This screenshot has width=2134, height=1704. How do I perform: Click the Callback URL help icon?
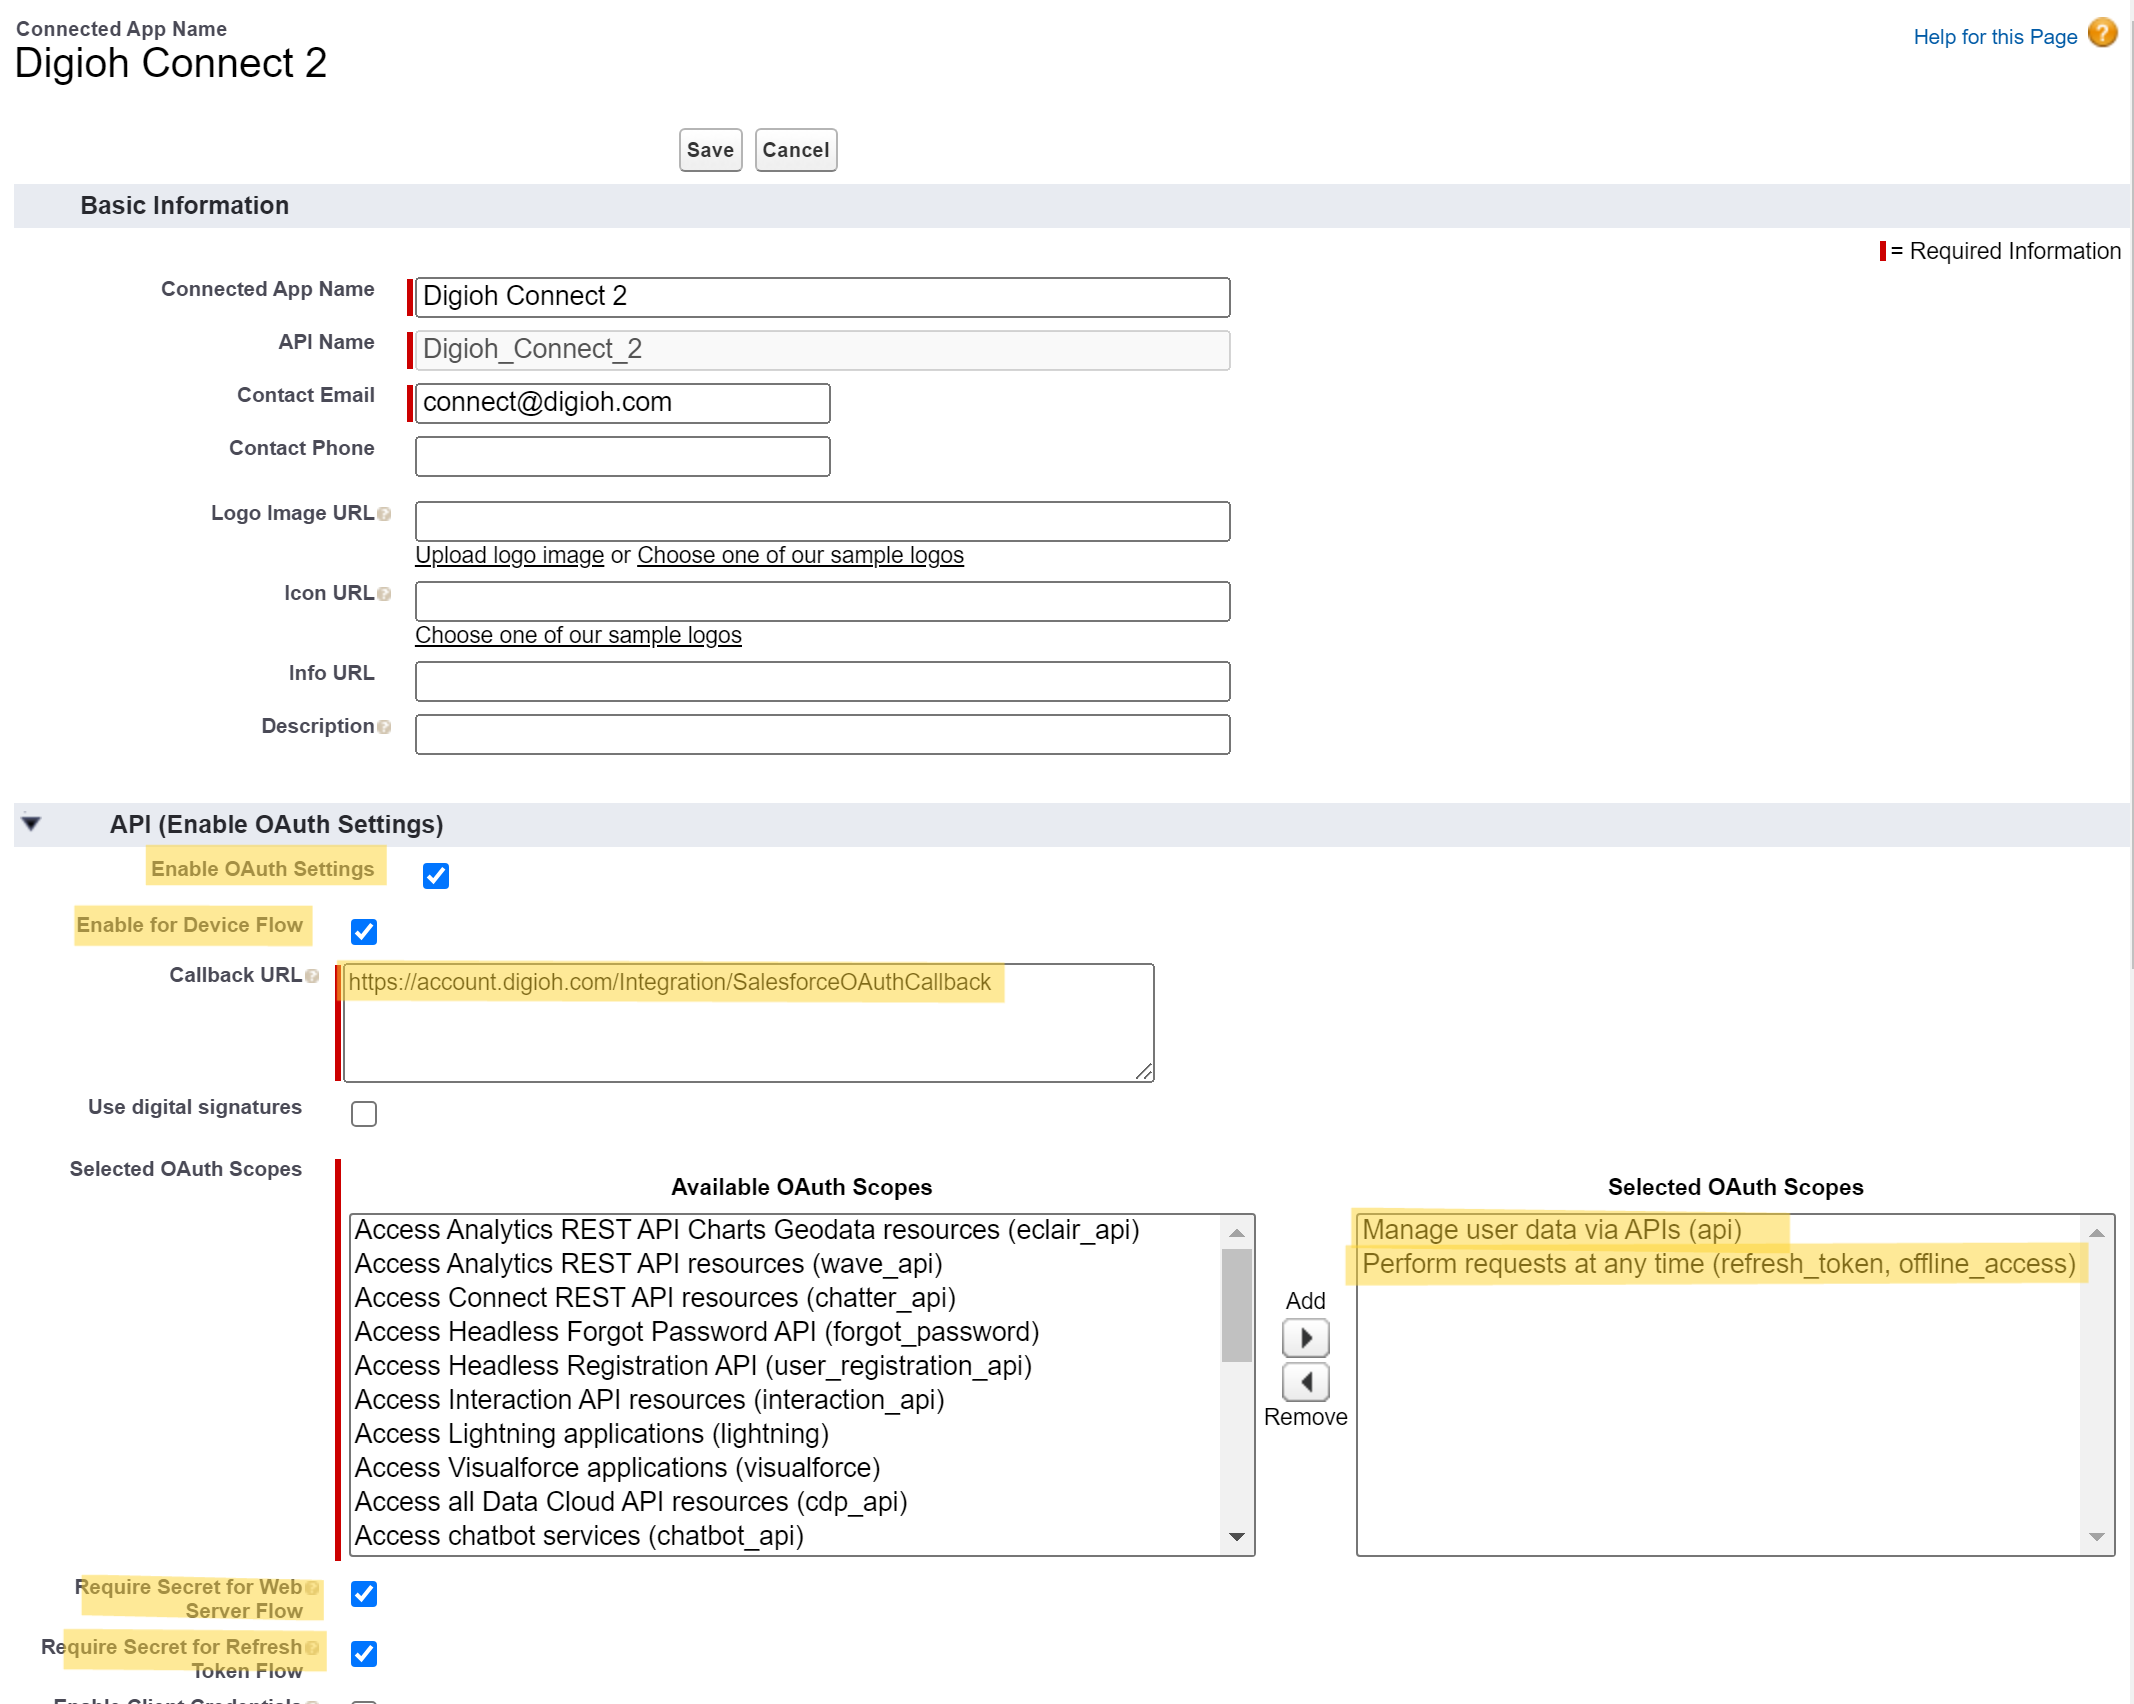[x=313, y=976]
